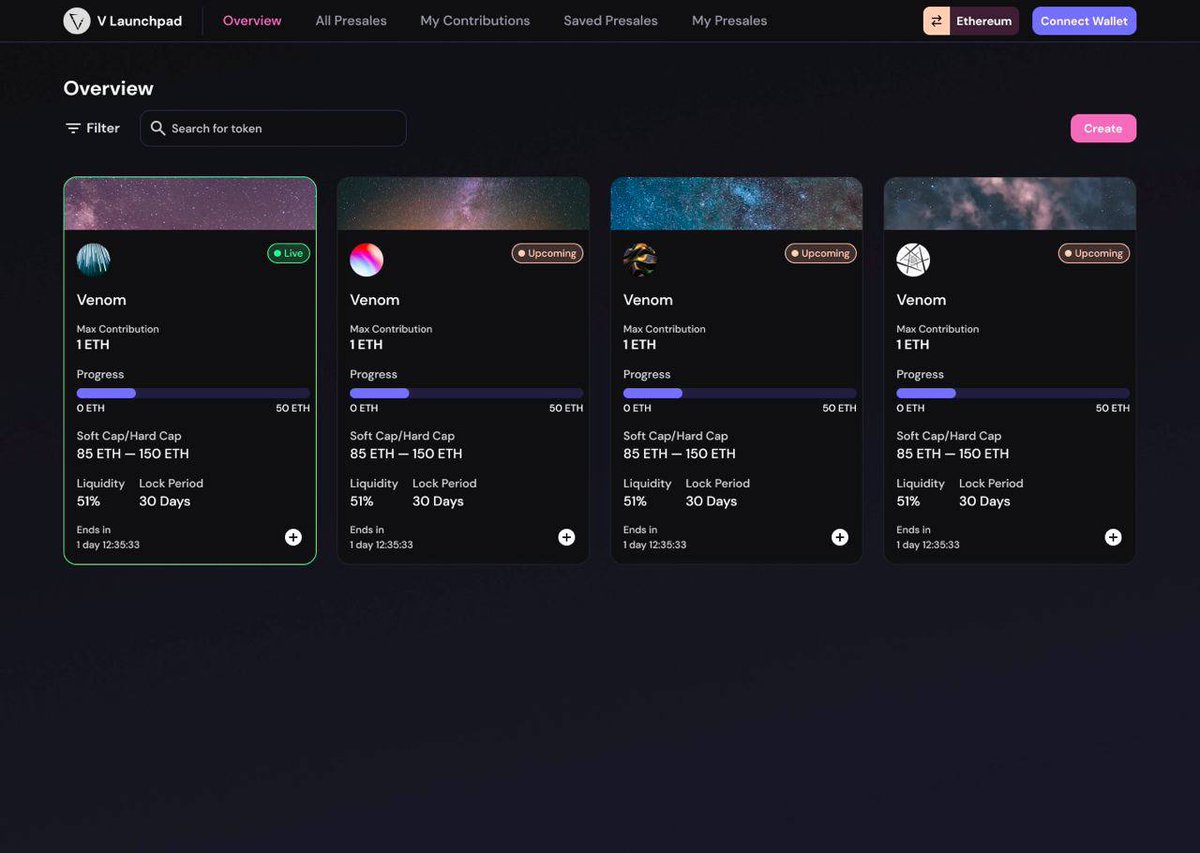This screenshot has height=853, width=1200.
Task: Click the pink Create button
Action: point(1103,128)
